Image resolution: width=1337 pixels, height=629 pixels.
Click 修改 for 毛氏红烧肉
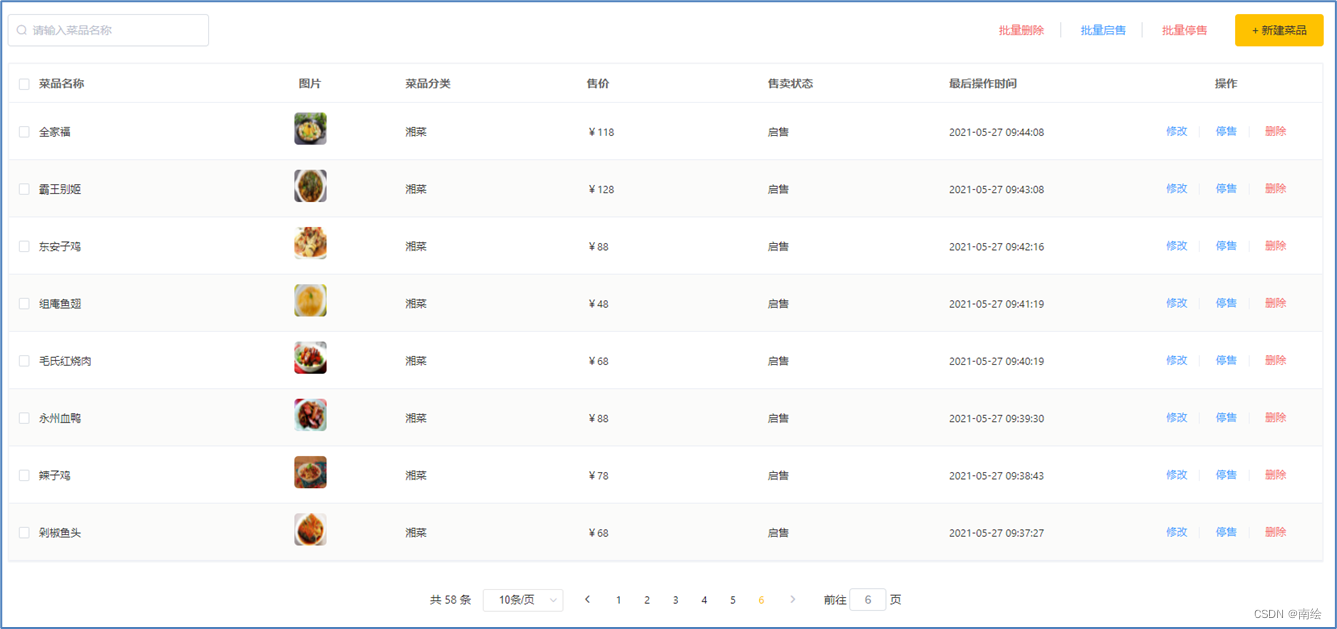click(1176, 360)
